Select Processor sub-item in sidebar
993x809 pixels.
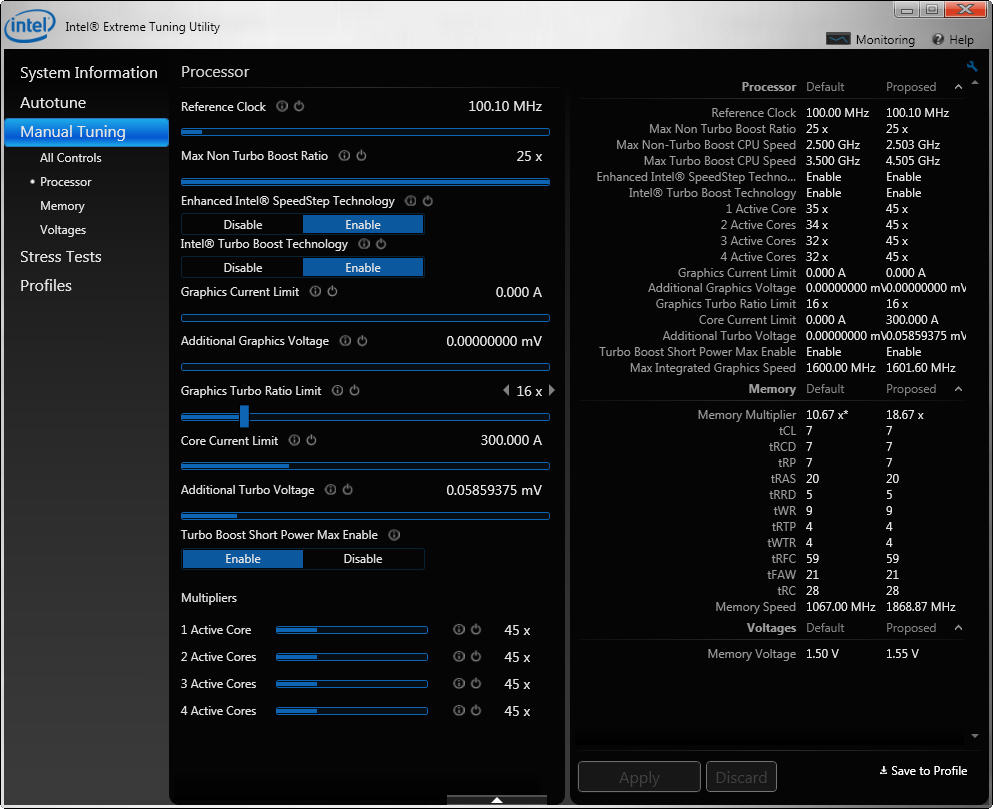(65, 182)
